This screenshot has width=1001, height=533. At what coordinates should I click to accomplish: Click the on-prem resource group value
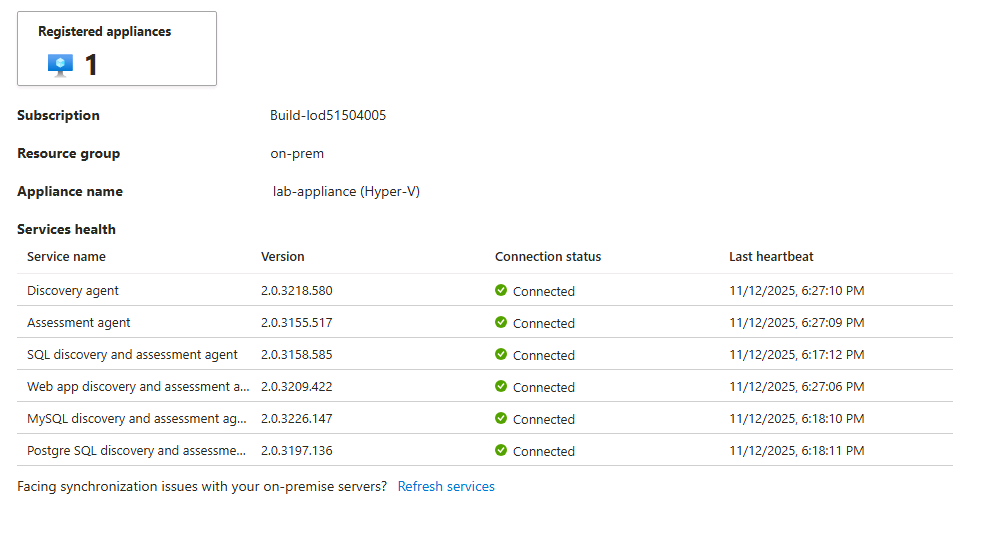click(297, 154)
